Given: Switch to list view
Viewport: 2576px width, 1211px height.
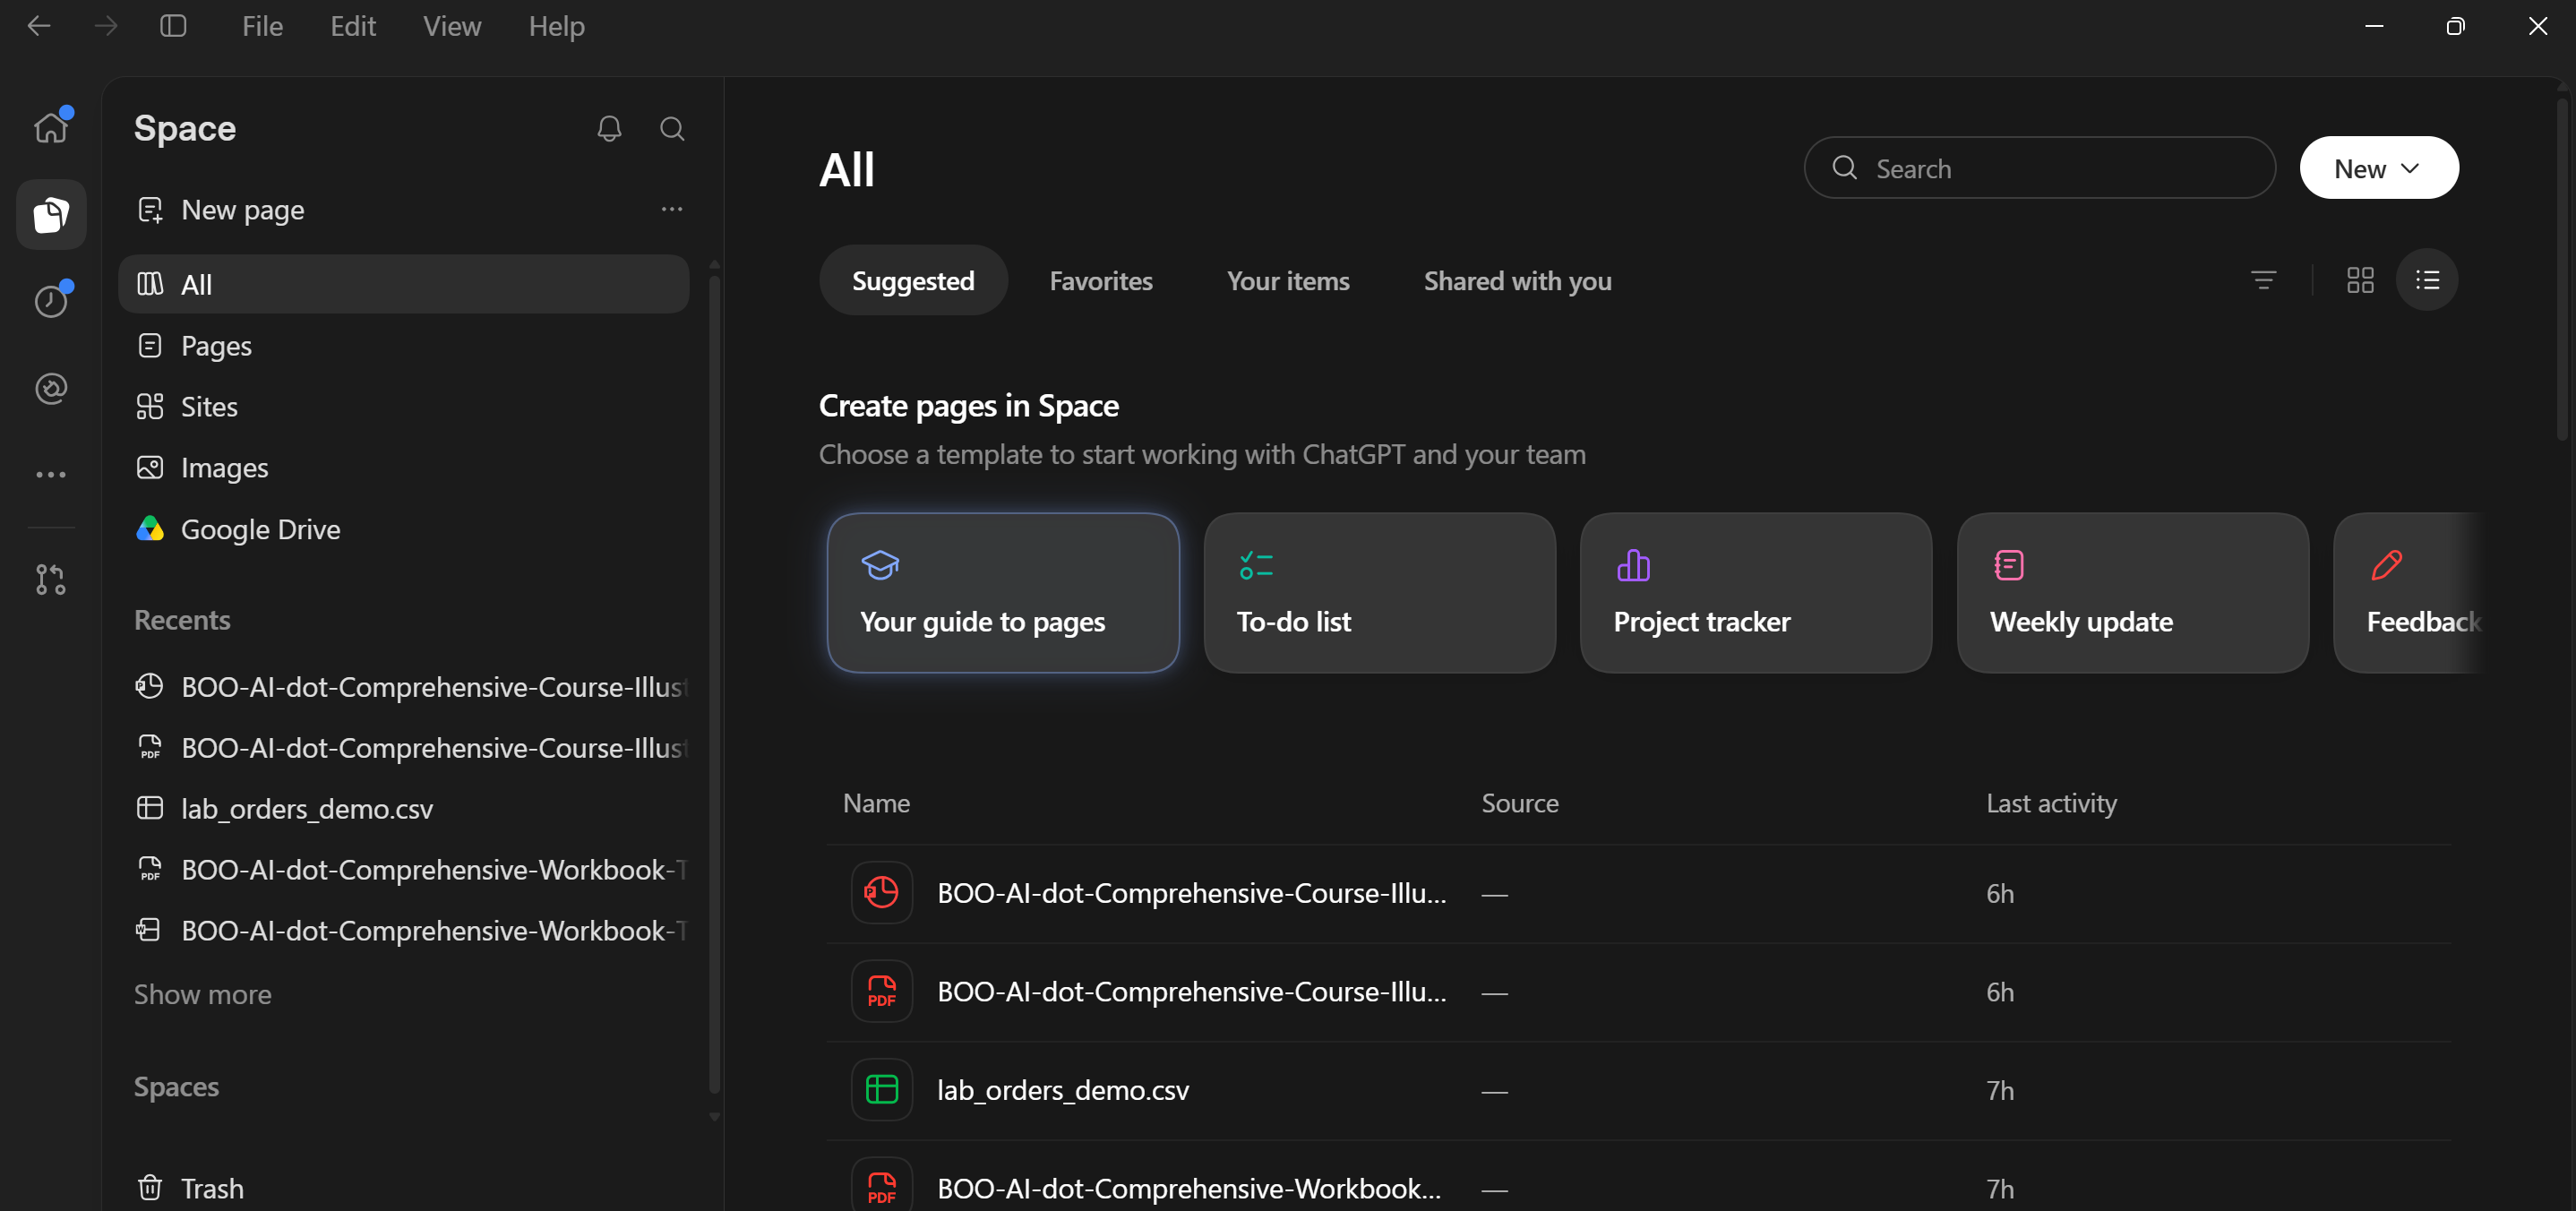Looking at the screenshot, I should (x=2427, y=280).
